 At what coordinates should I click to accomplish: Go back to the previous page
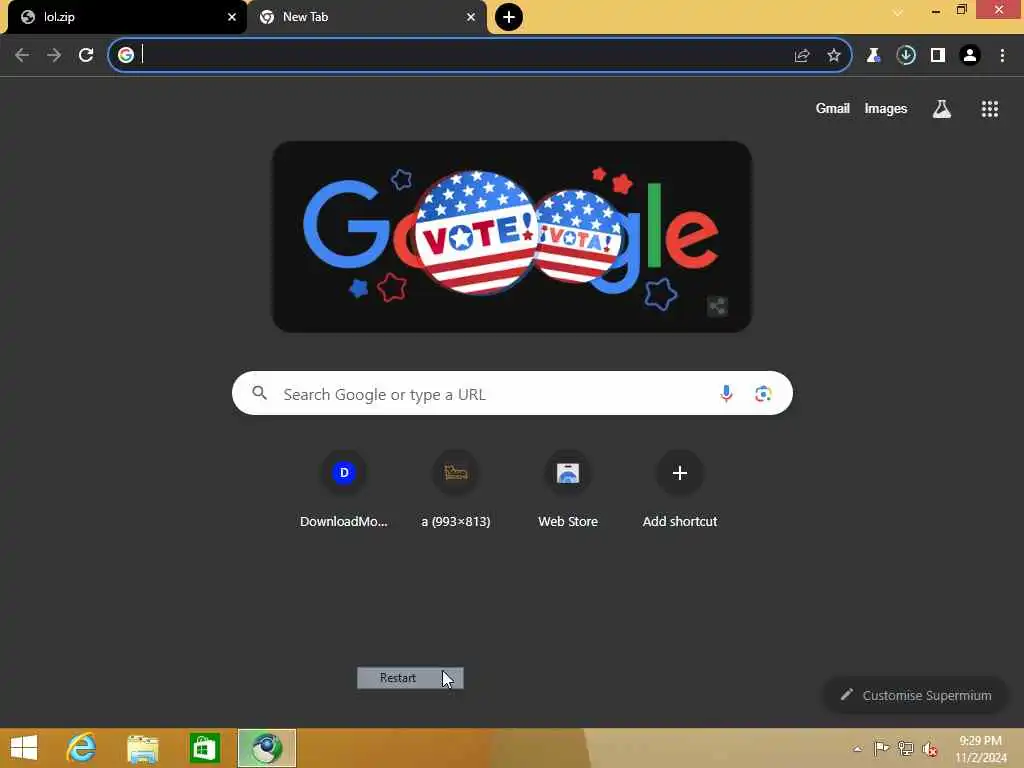coord(22,56)
